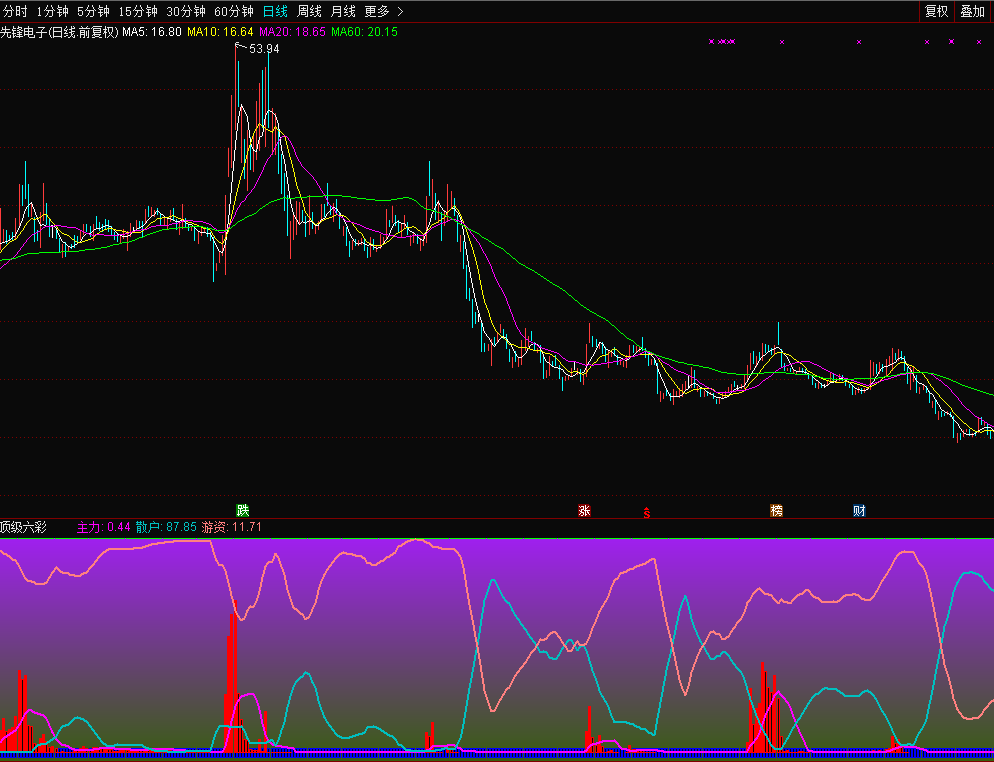The width and height of the screenshot is (994, 762).
Task: Click the MA20: 18.65 label
Action: click(x=292, y=32)
